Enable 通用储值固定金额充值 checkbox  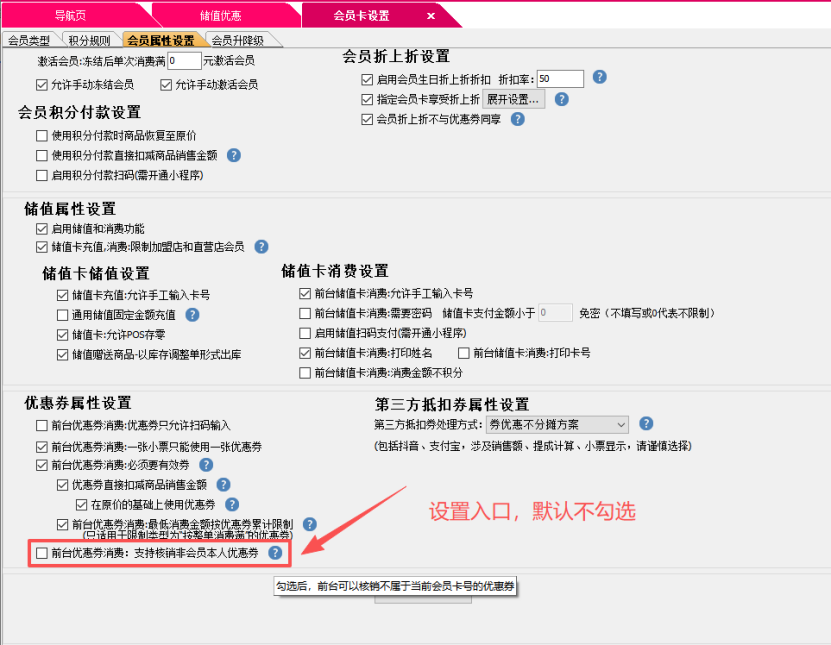tap(63, 315)
